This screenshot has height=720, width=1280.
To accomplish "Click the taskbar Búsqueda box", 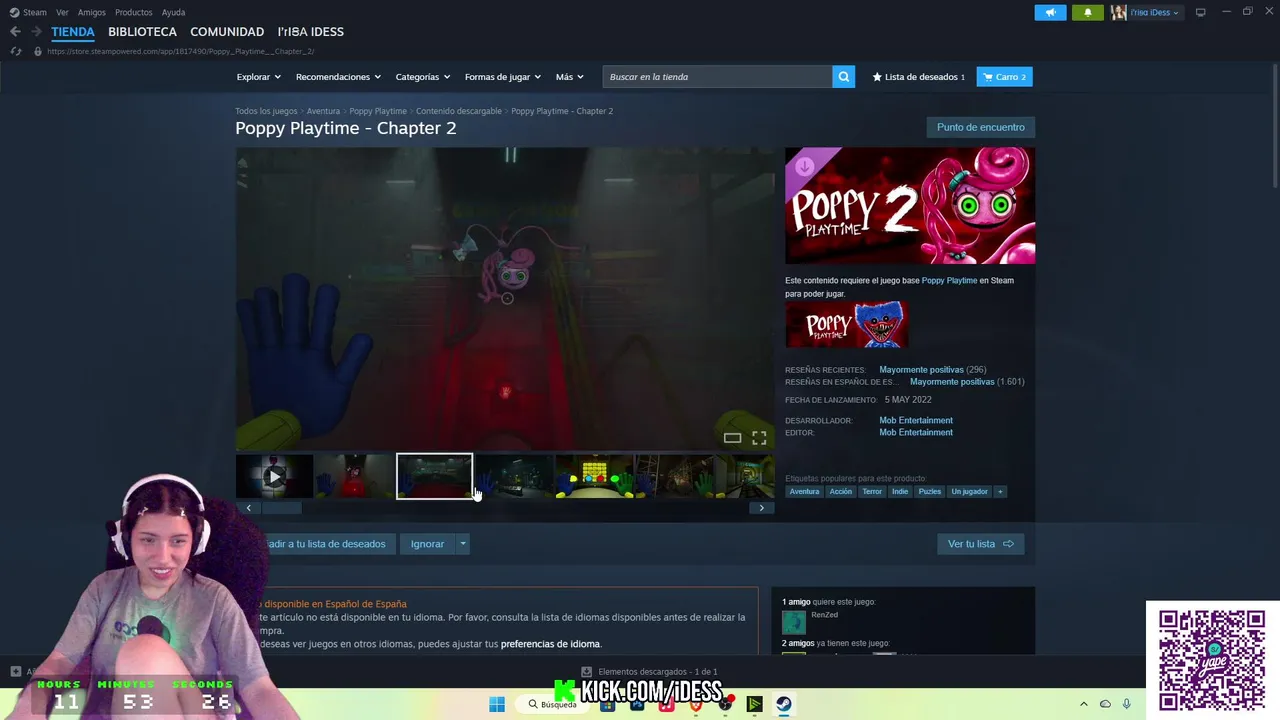I will (553, 704).
